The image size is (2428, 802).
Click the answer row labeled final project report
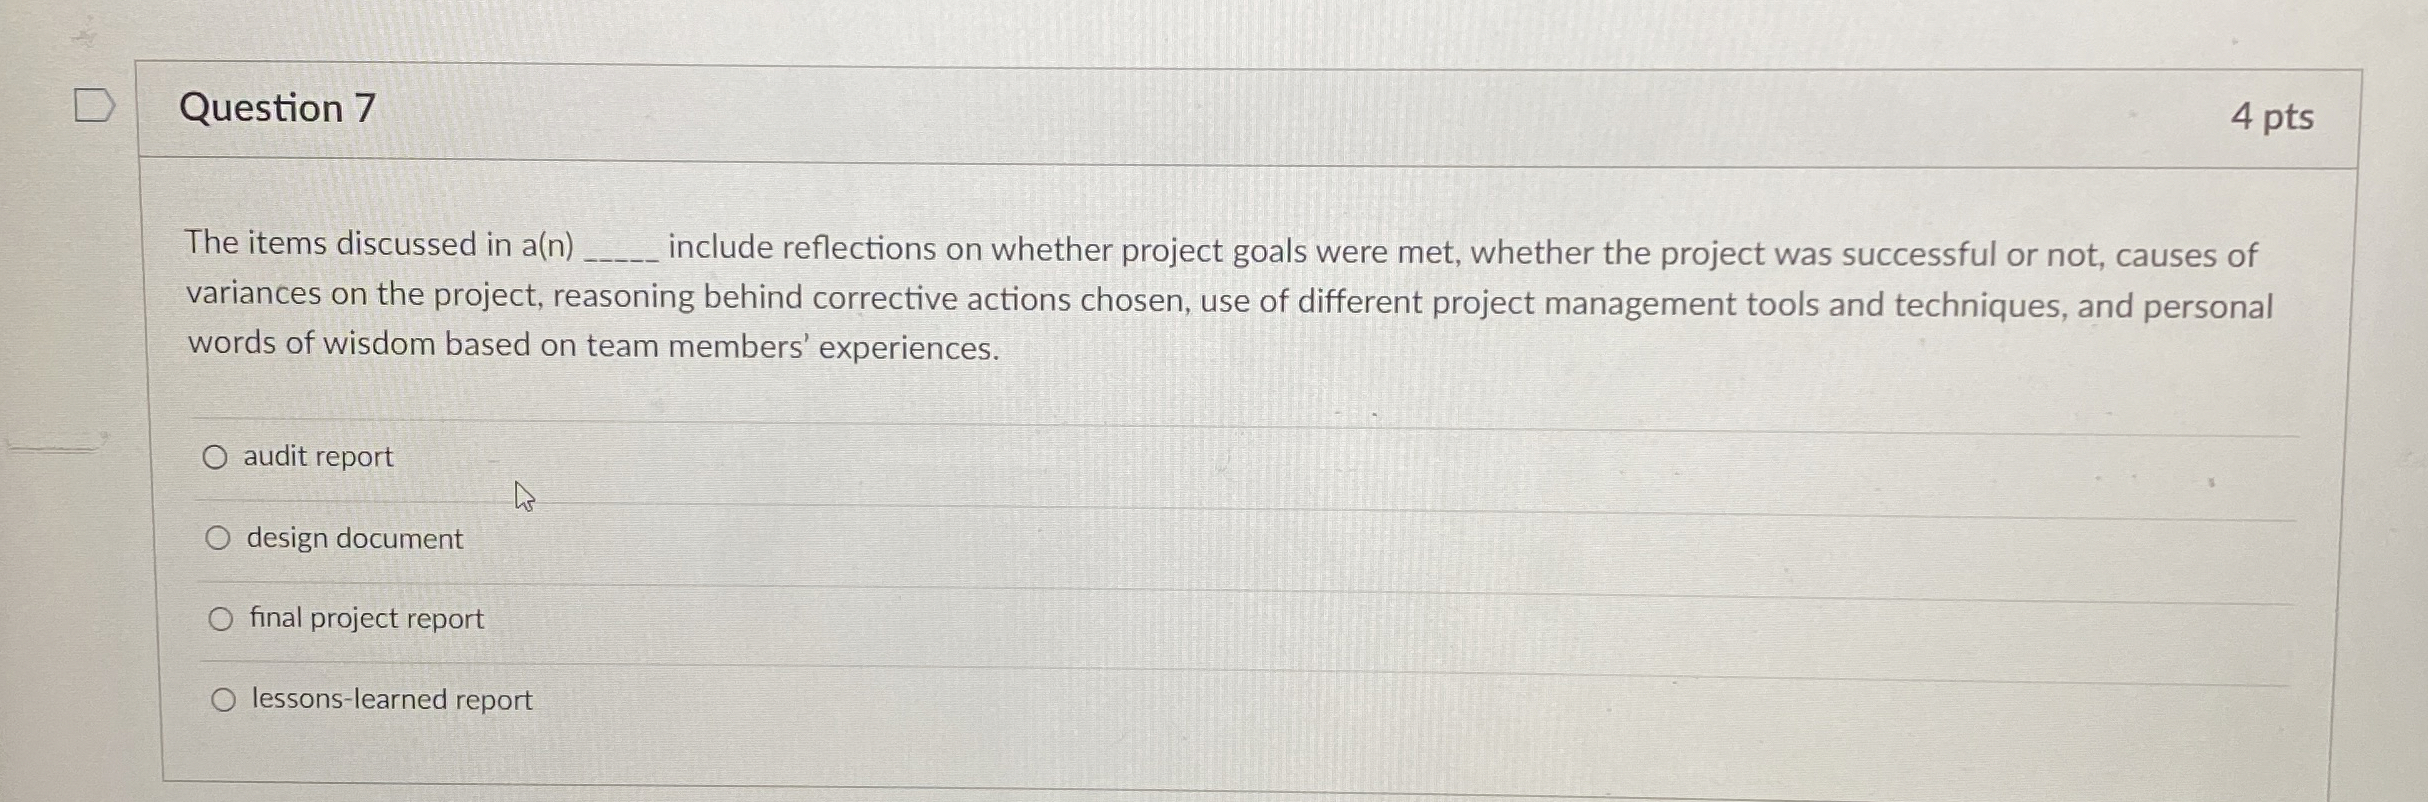(367, 618)
